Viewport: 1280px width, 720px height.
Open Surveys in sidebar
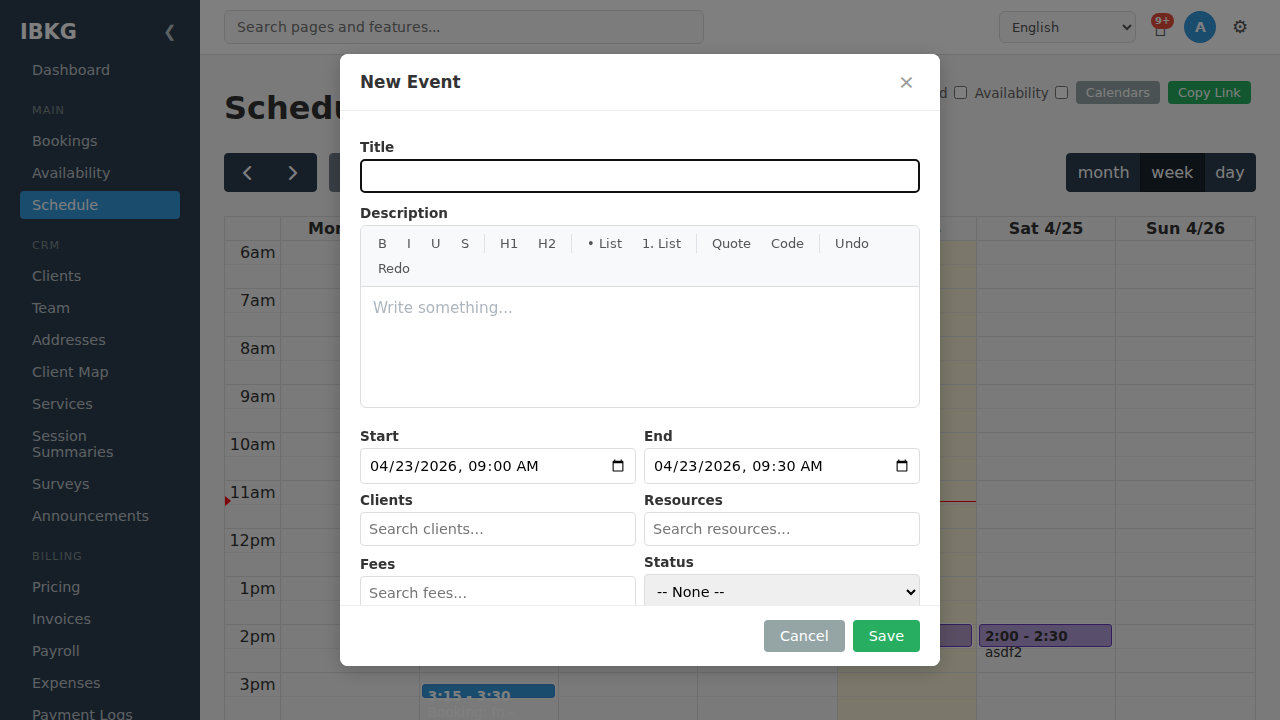100,484
